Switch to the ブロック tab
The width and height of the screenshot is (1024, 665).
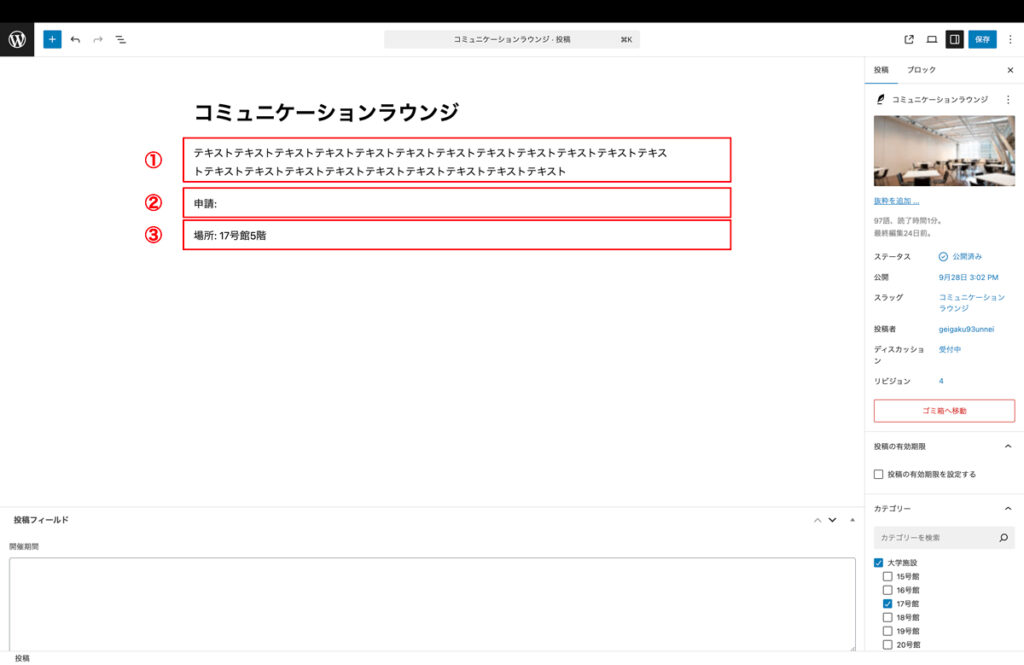(x=921, y=71)
